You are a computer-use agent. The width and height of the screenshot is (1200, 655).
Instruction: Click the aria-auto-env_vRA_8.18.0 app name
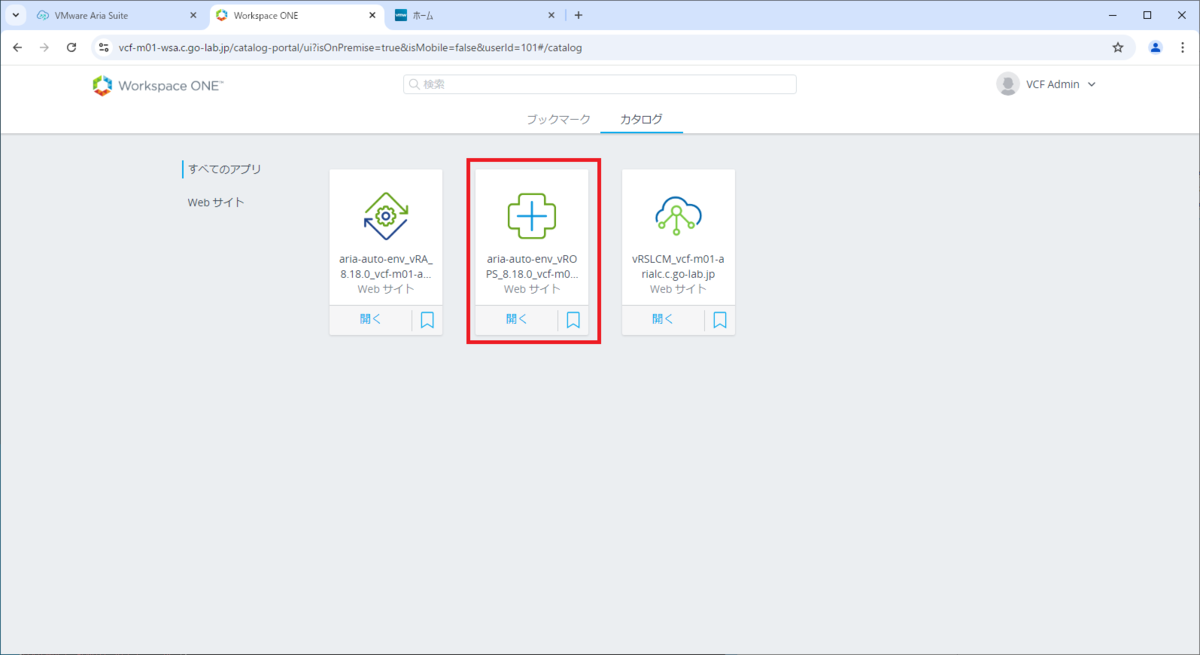point(385,265)
